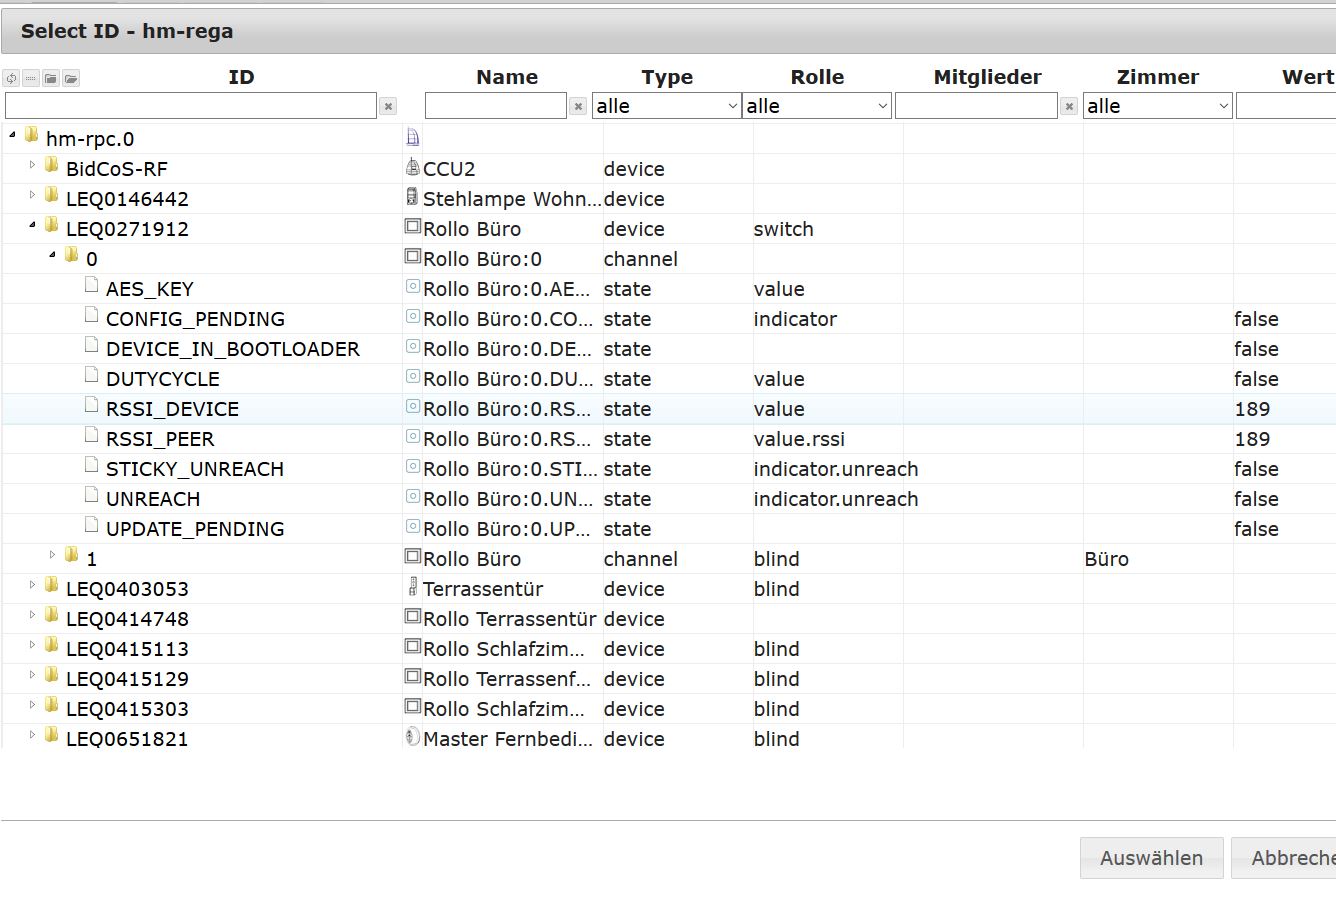
Task: Click the Auswählen button
Action: pyautogui.click(x=1151, y=858)
